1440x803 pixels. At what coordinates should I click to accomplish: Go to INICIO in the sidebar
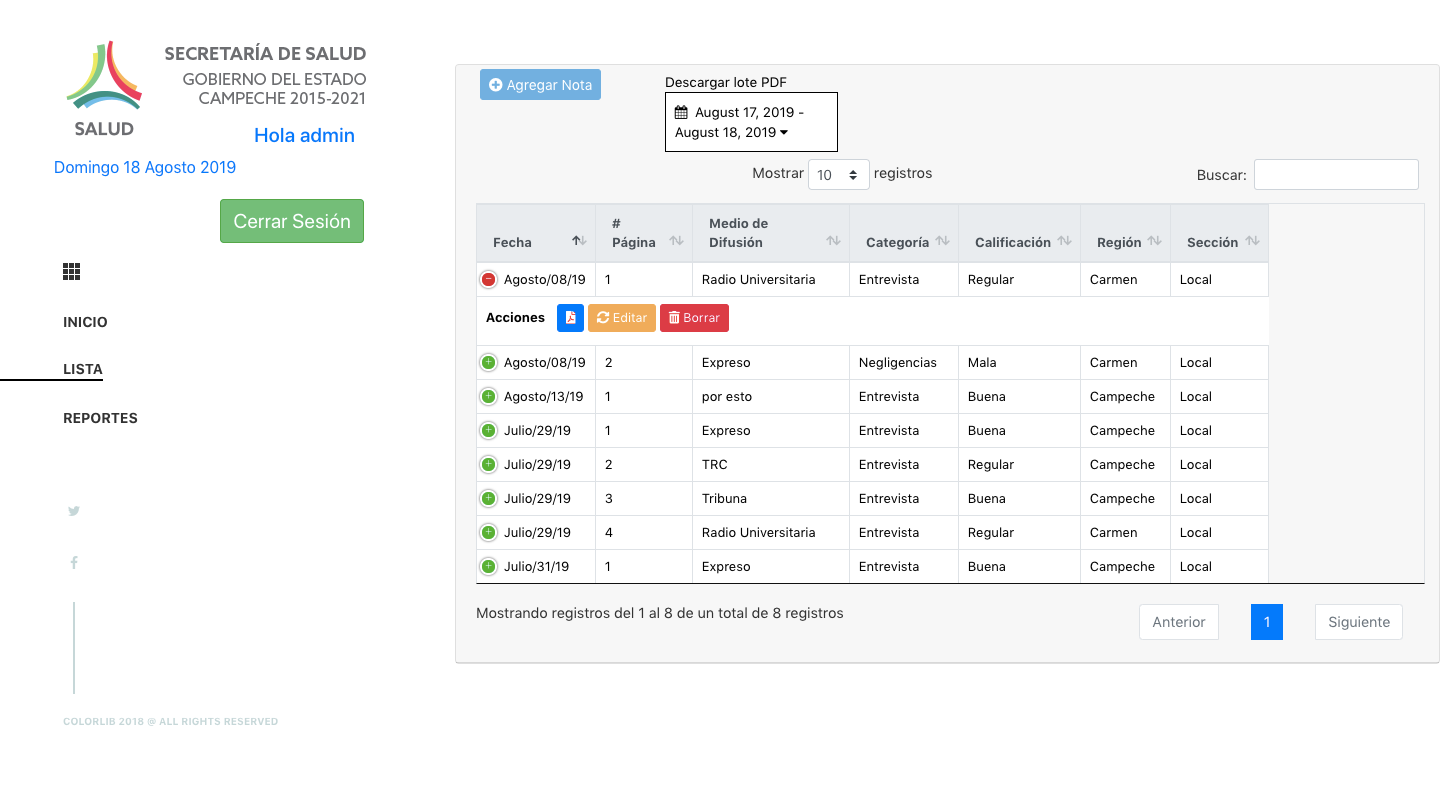coord(85,322)
